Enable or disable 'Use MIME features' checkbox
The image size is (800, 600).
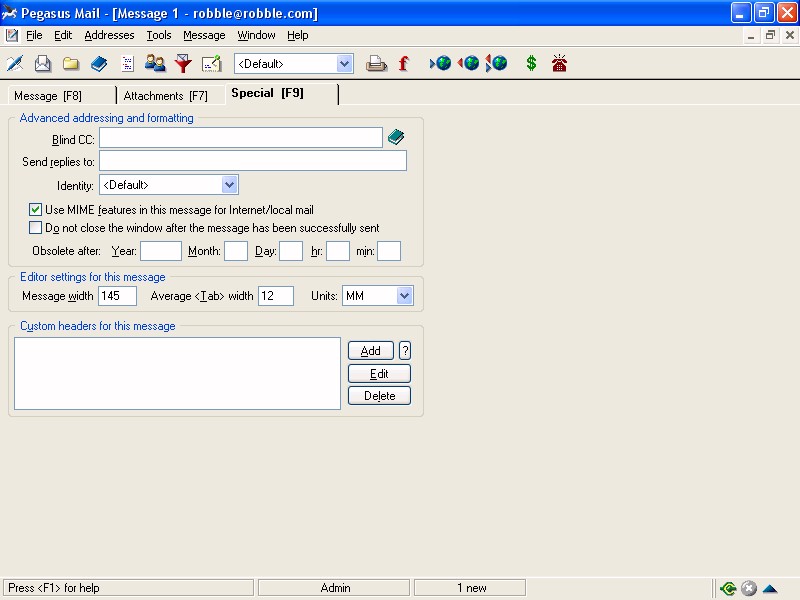35,210
